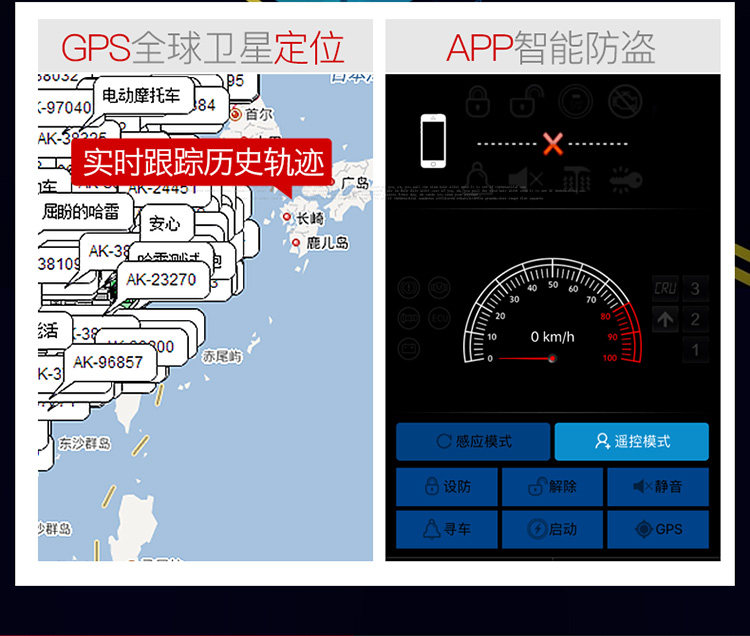Switch to 感应模式 sensing mode
This screenshot has width=750, height=636.
coord(473,441)
